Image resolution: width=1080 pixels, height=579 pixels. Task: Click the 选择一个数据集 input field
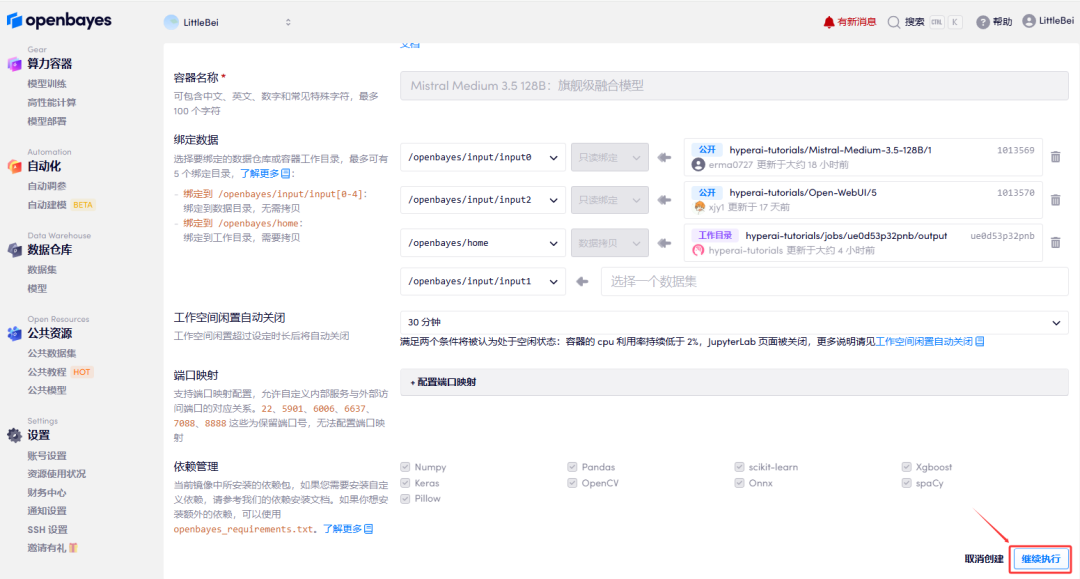[835, 282]
